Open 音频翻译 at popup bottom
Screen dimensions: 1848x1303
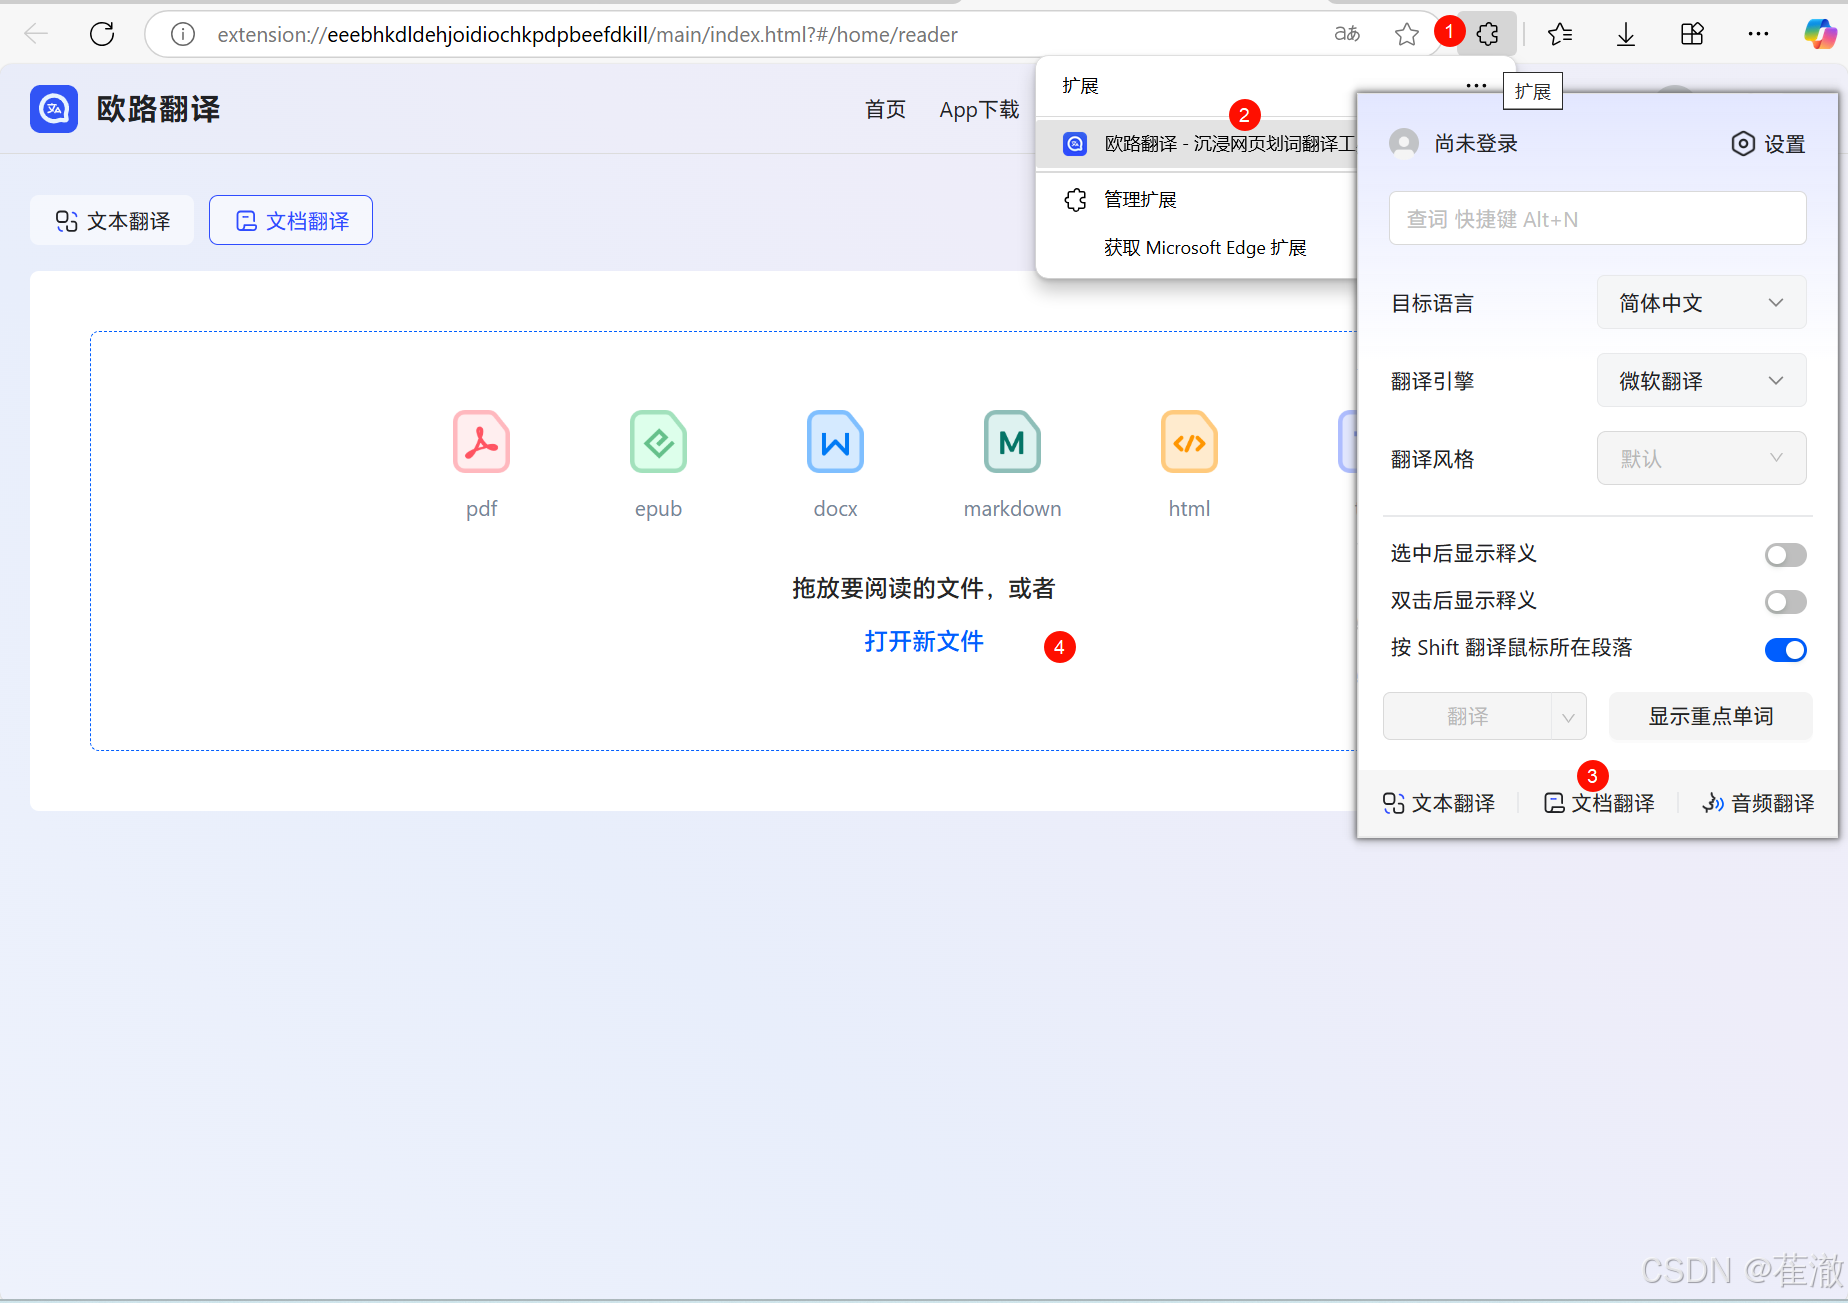(1758, 803)
